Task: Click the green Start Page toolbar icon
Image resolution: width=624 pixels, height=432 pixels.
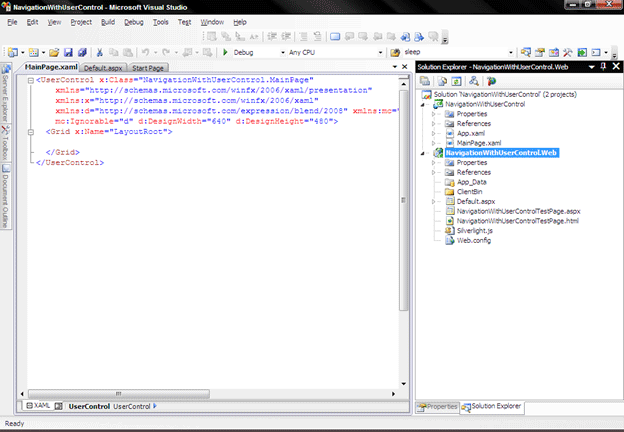Action: point(582,52)
